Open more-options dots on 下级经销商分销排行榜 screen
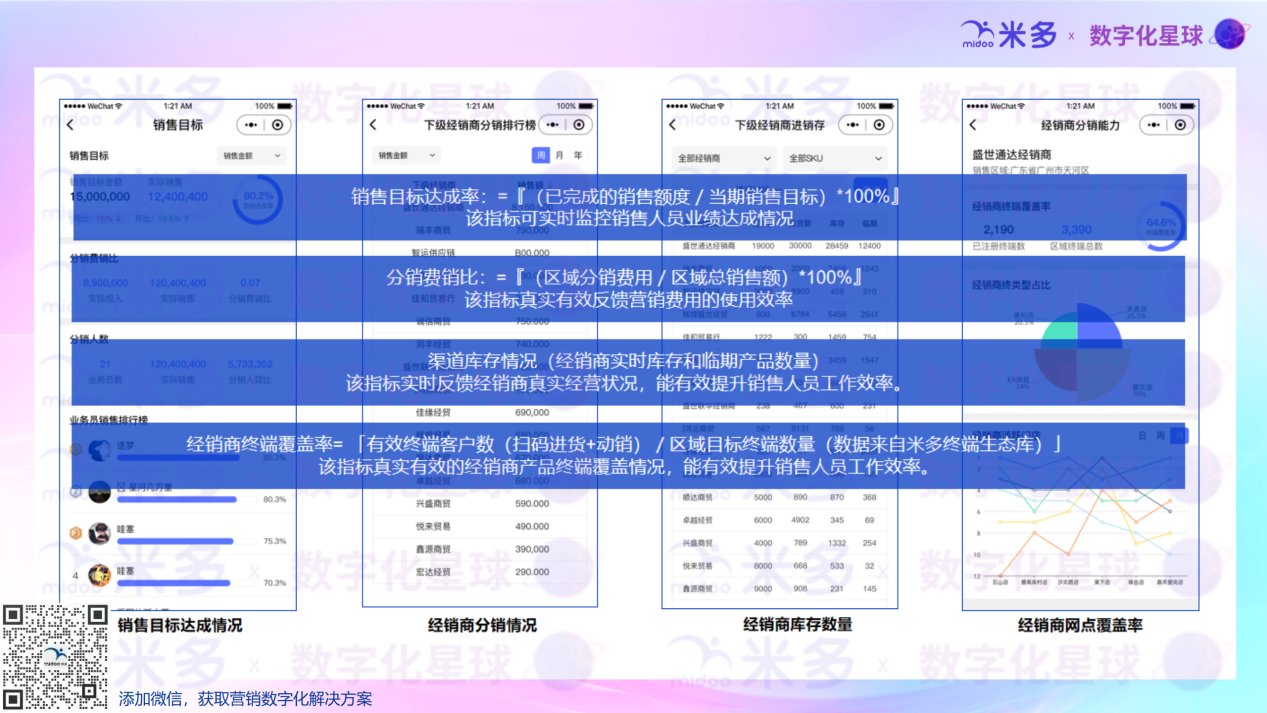1267x713 pixels. click(x=552, y=125)
